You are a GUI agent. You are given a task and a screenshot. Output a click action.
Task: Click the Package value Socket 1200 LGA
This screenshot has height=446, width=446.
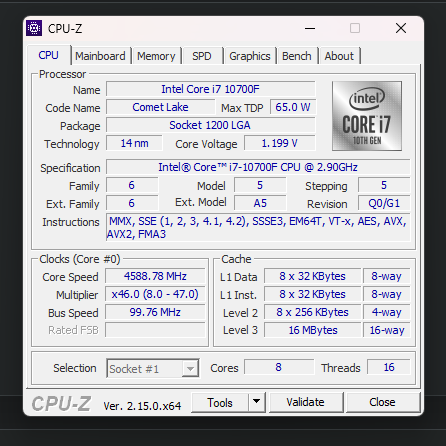[210, 125]
